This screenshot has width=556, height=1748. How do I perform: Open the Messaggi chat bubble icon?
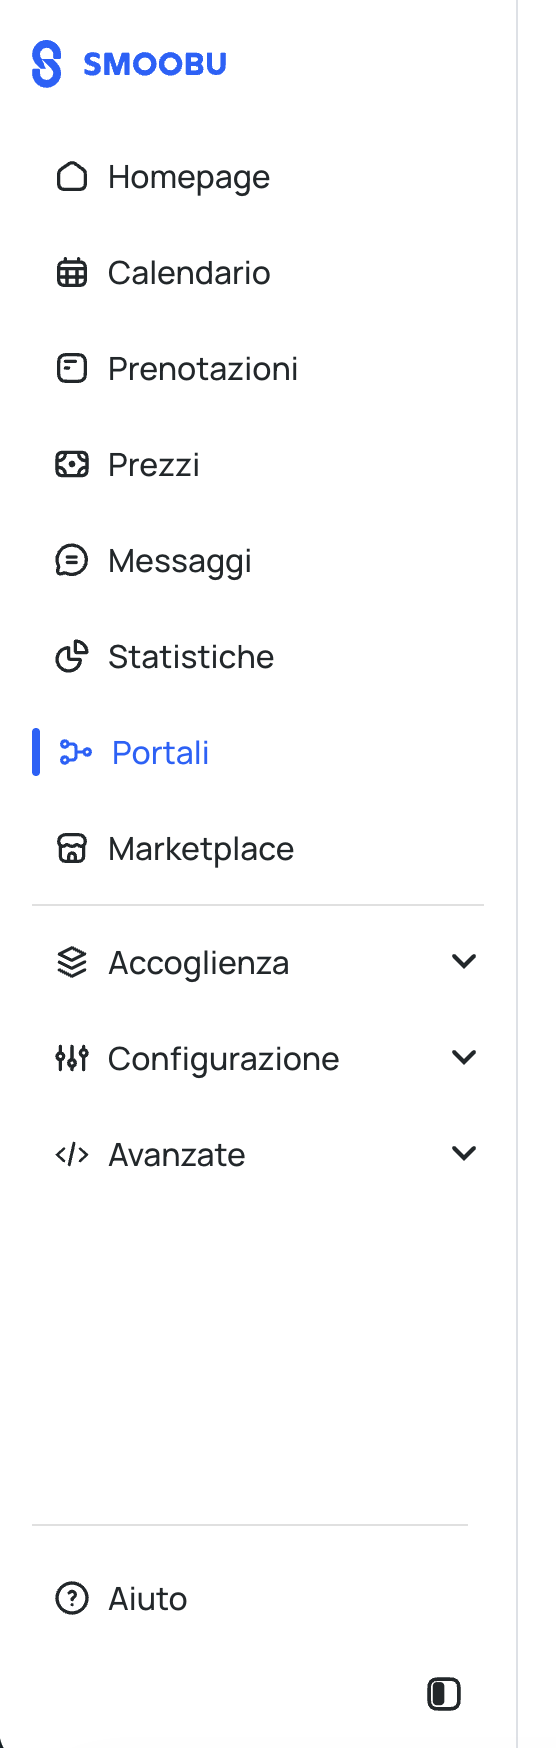coord(72,561)
